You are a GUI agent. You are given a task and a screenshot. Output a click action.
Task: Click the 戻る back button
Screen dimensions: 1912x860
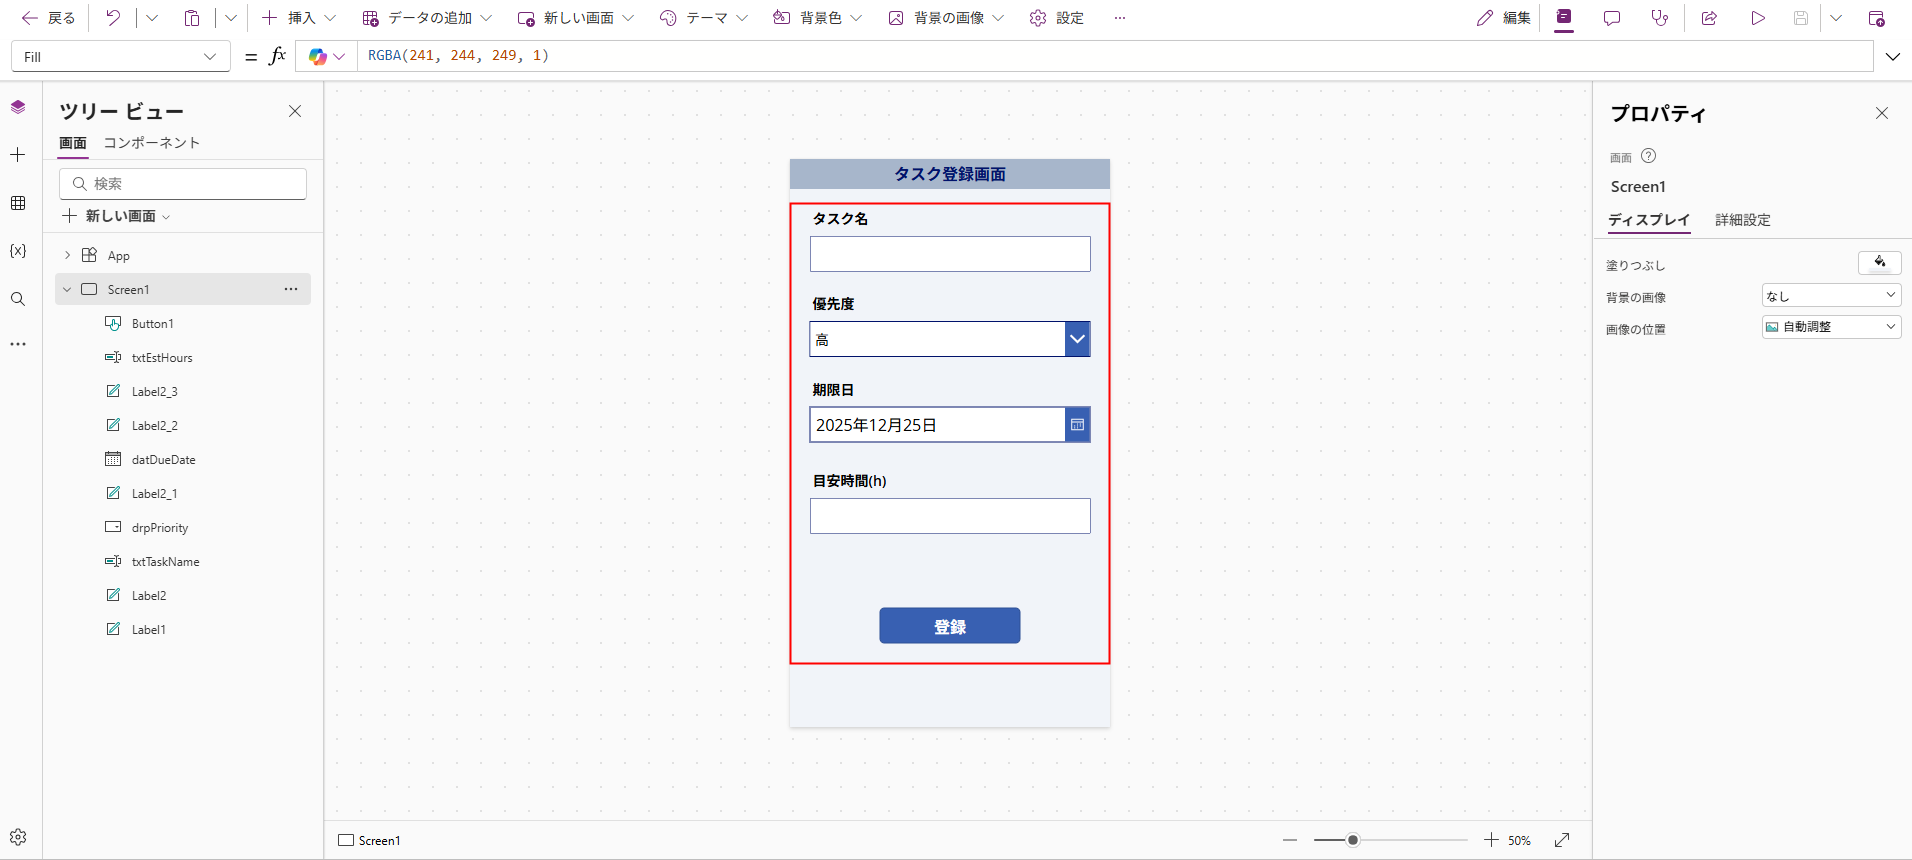coord(48,18)
